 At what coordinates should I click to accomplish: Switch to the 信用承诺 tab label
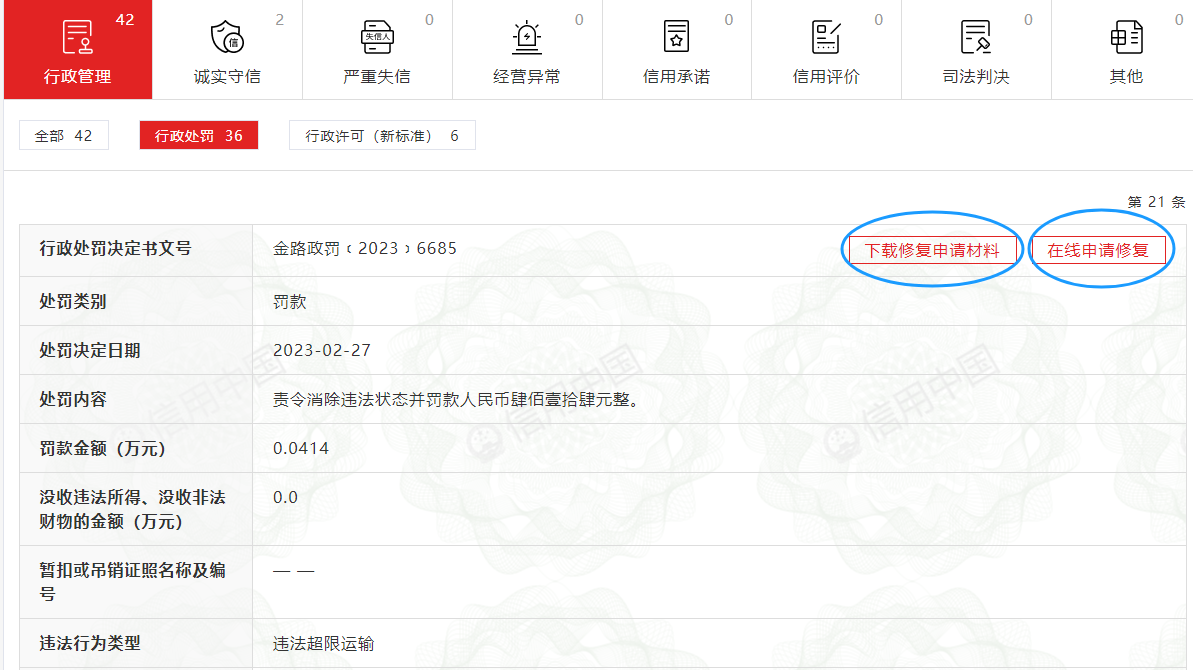tap(676, 77)
